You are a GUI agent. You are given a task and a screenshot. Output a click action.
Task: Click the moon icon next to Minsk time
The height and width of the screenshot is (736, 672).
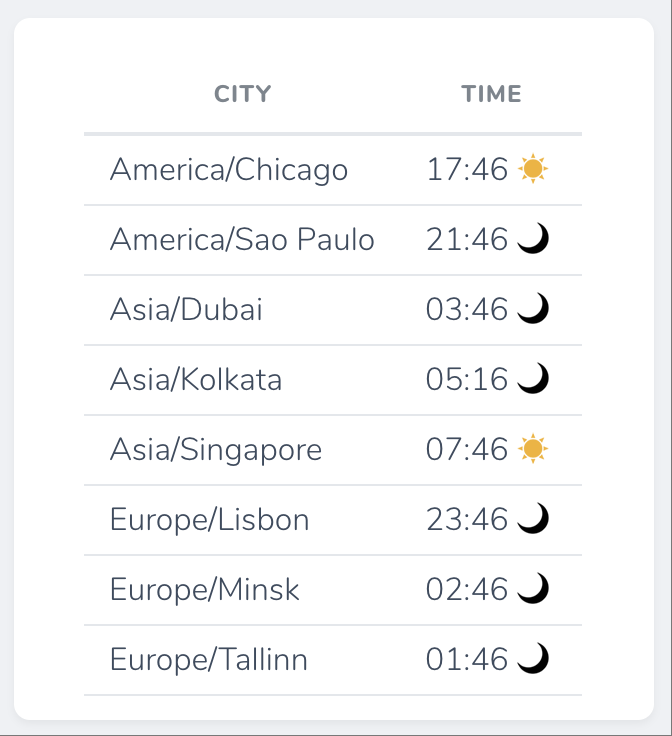coord(533,588)
